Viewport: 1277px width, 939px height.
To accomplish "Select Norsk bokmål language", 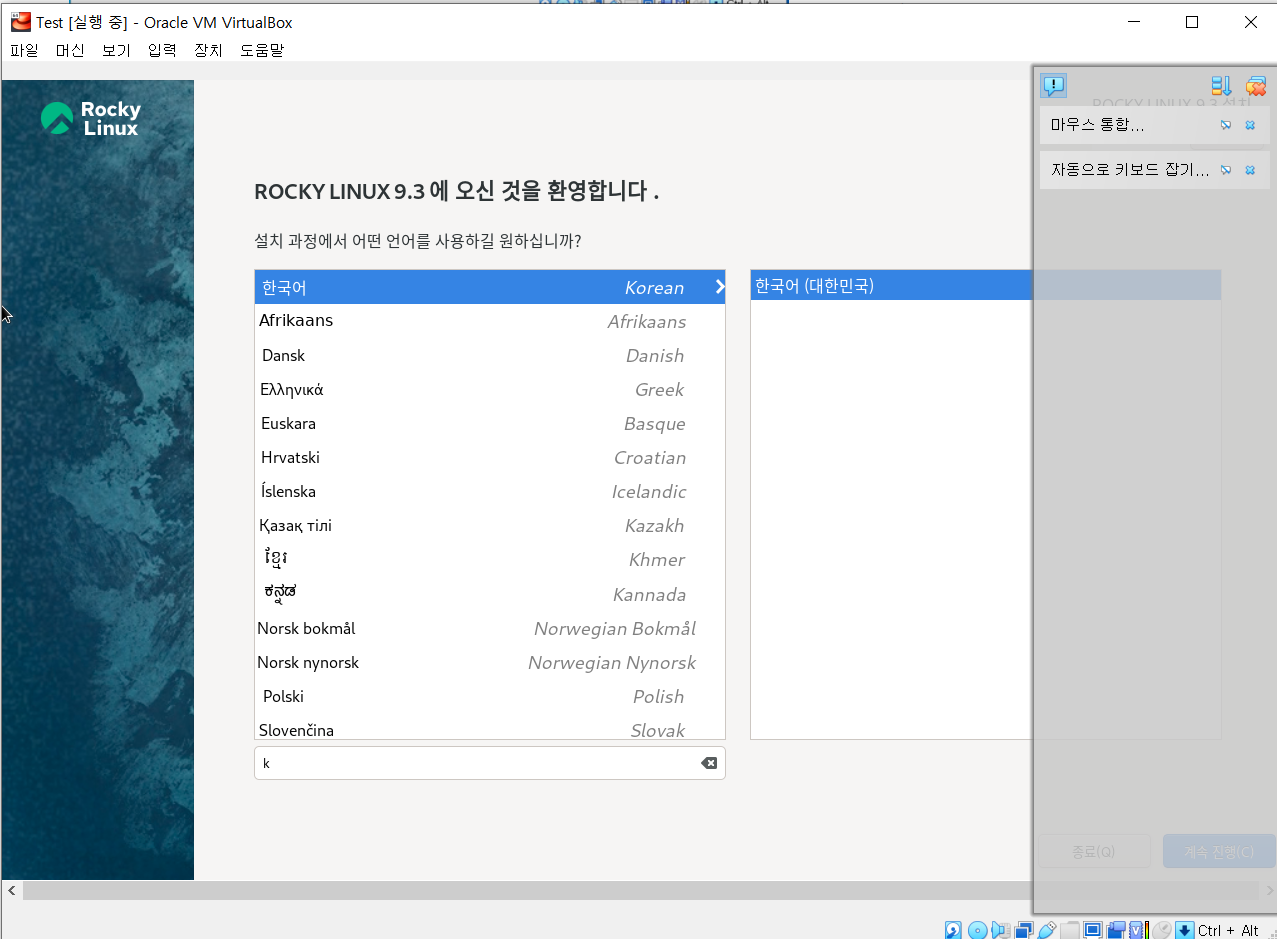I will [x=490, y=628].
